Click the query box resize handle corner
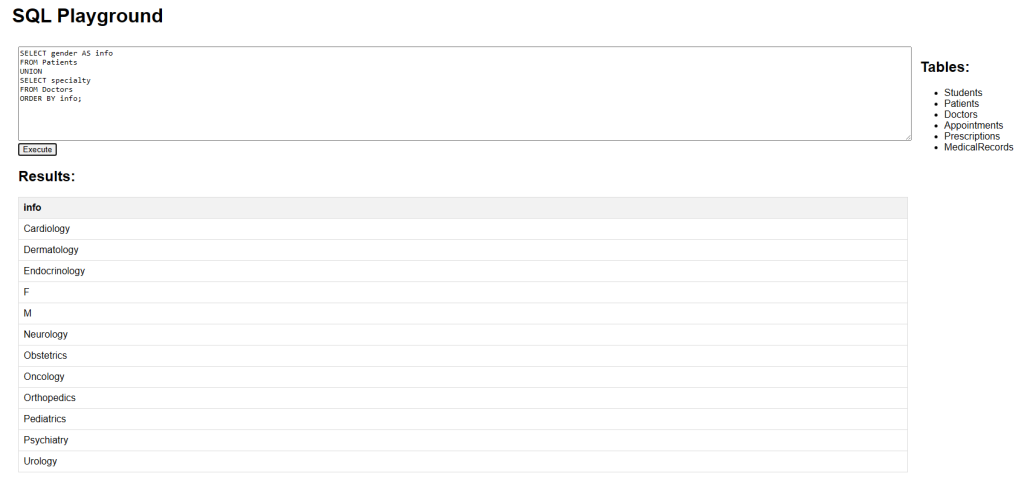 907,137
